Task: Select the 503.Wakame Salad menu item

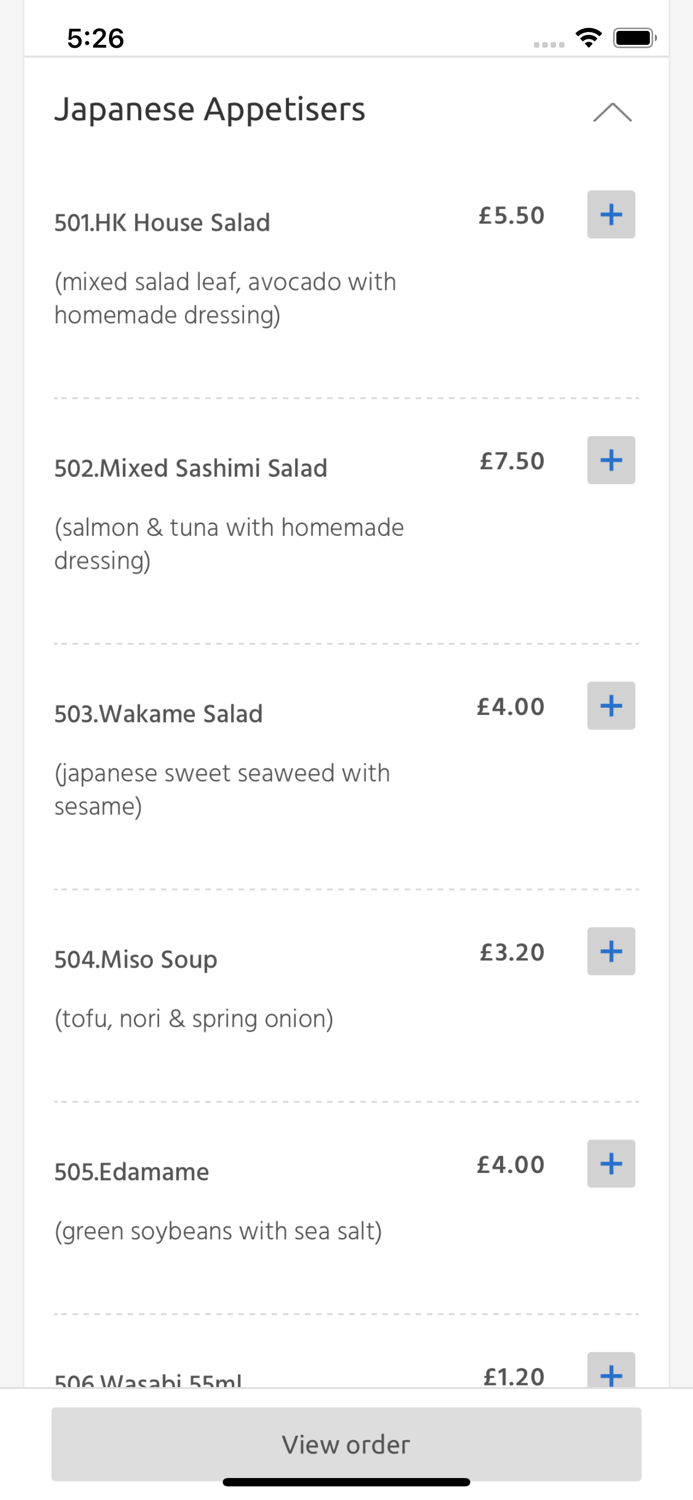Action: (159, 714)
